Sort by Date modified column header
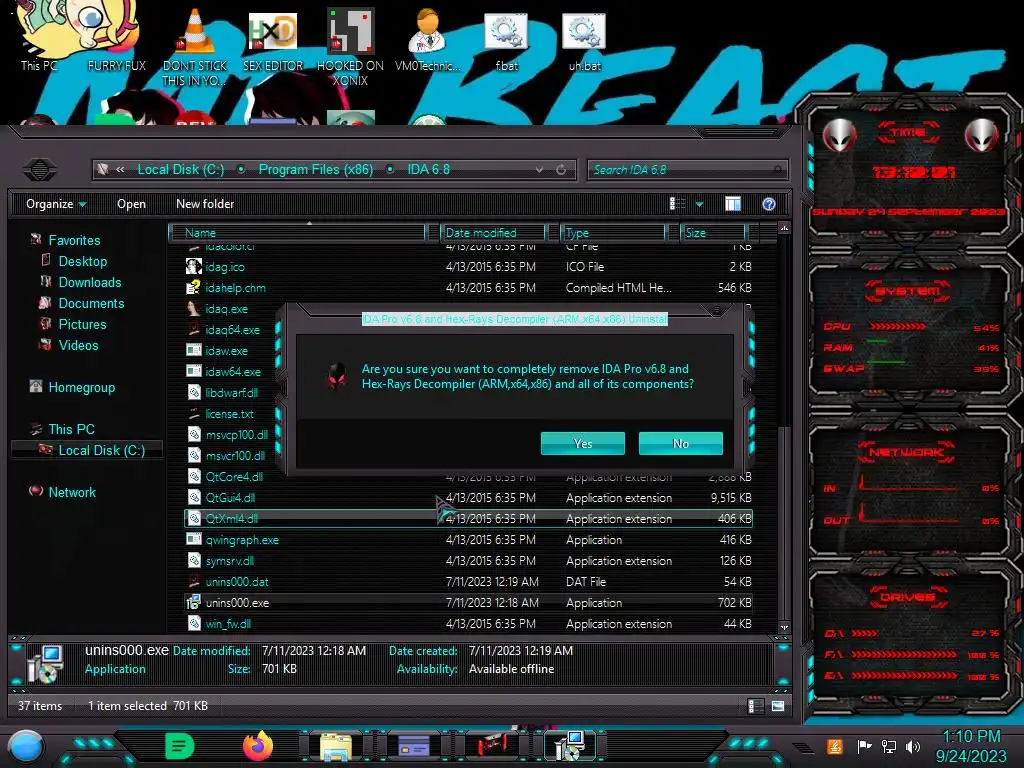 click(x=493, y=232)
